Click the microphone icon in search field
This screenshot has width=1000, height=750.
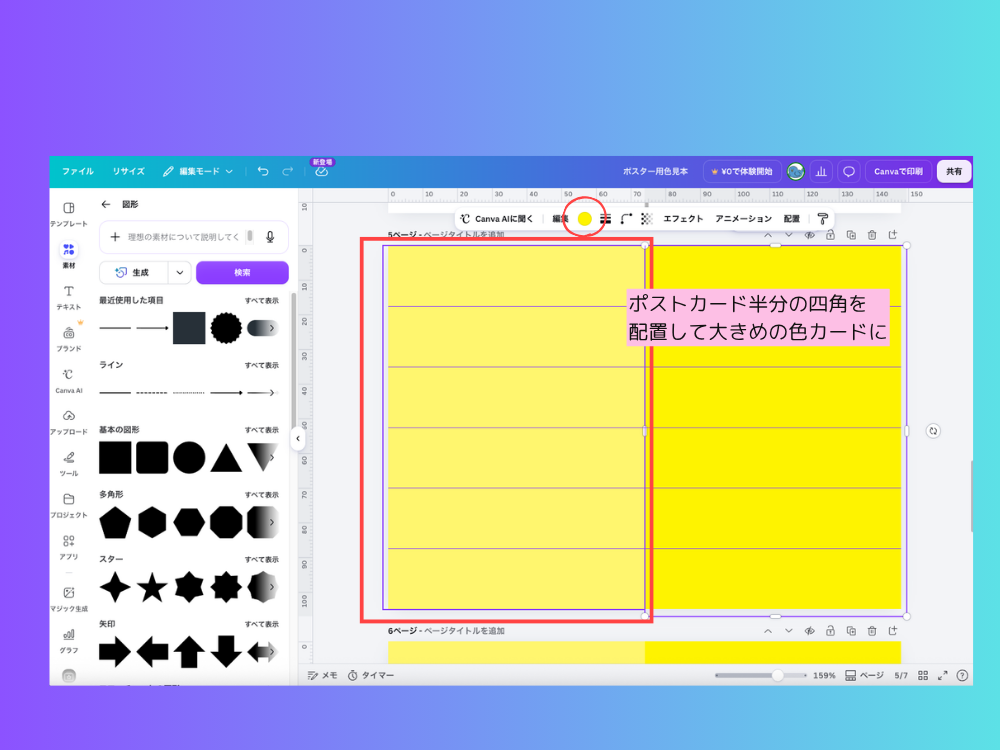(x=270, y=237)
